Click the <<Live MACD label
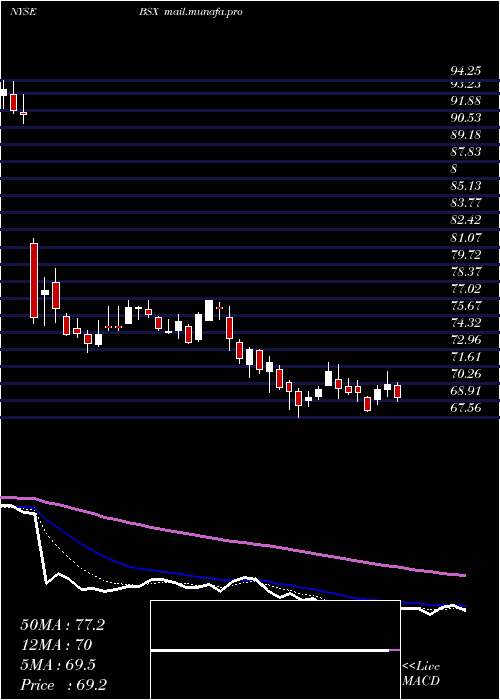 tap(421, 673)
